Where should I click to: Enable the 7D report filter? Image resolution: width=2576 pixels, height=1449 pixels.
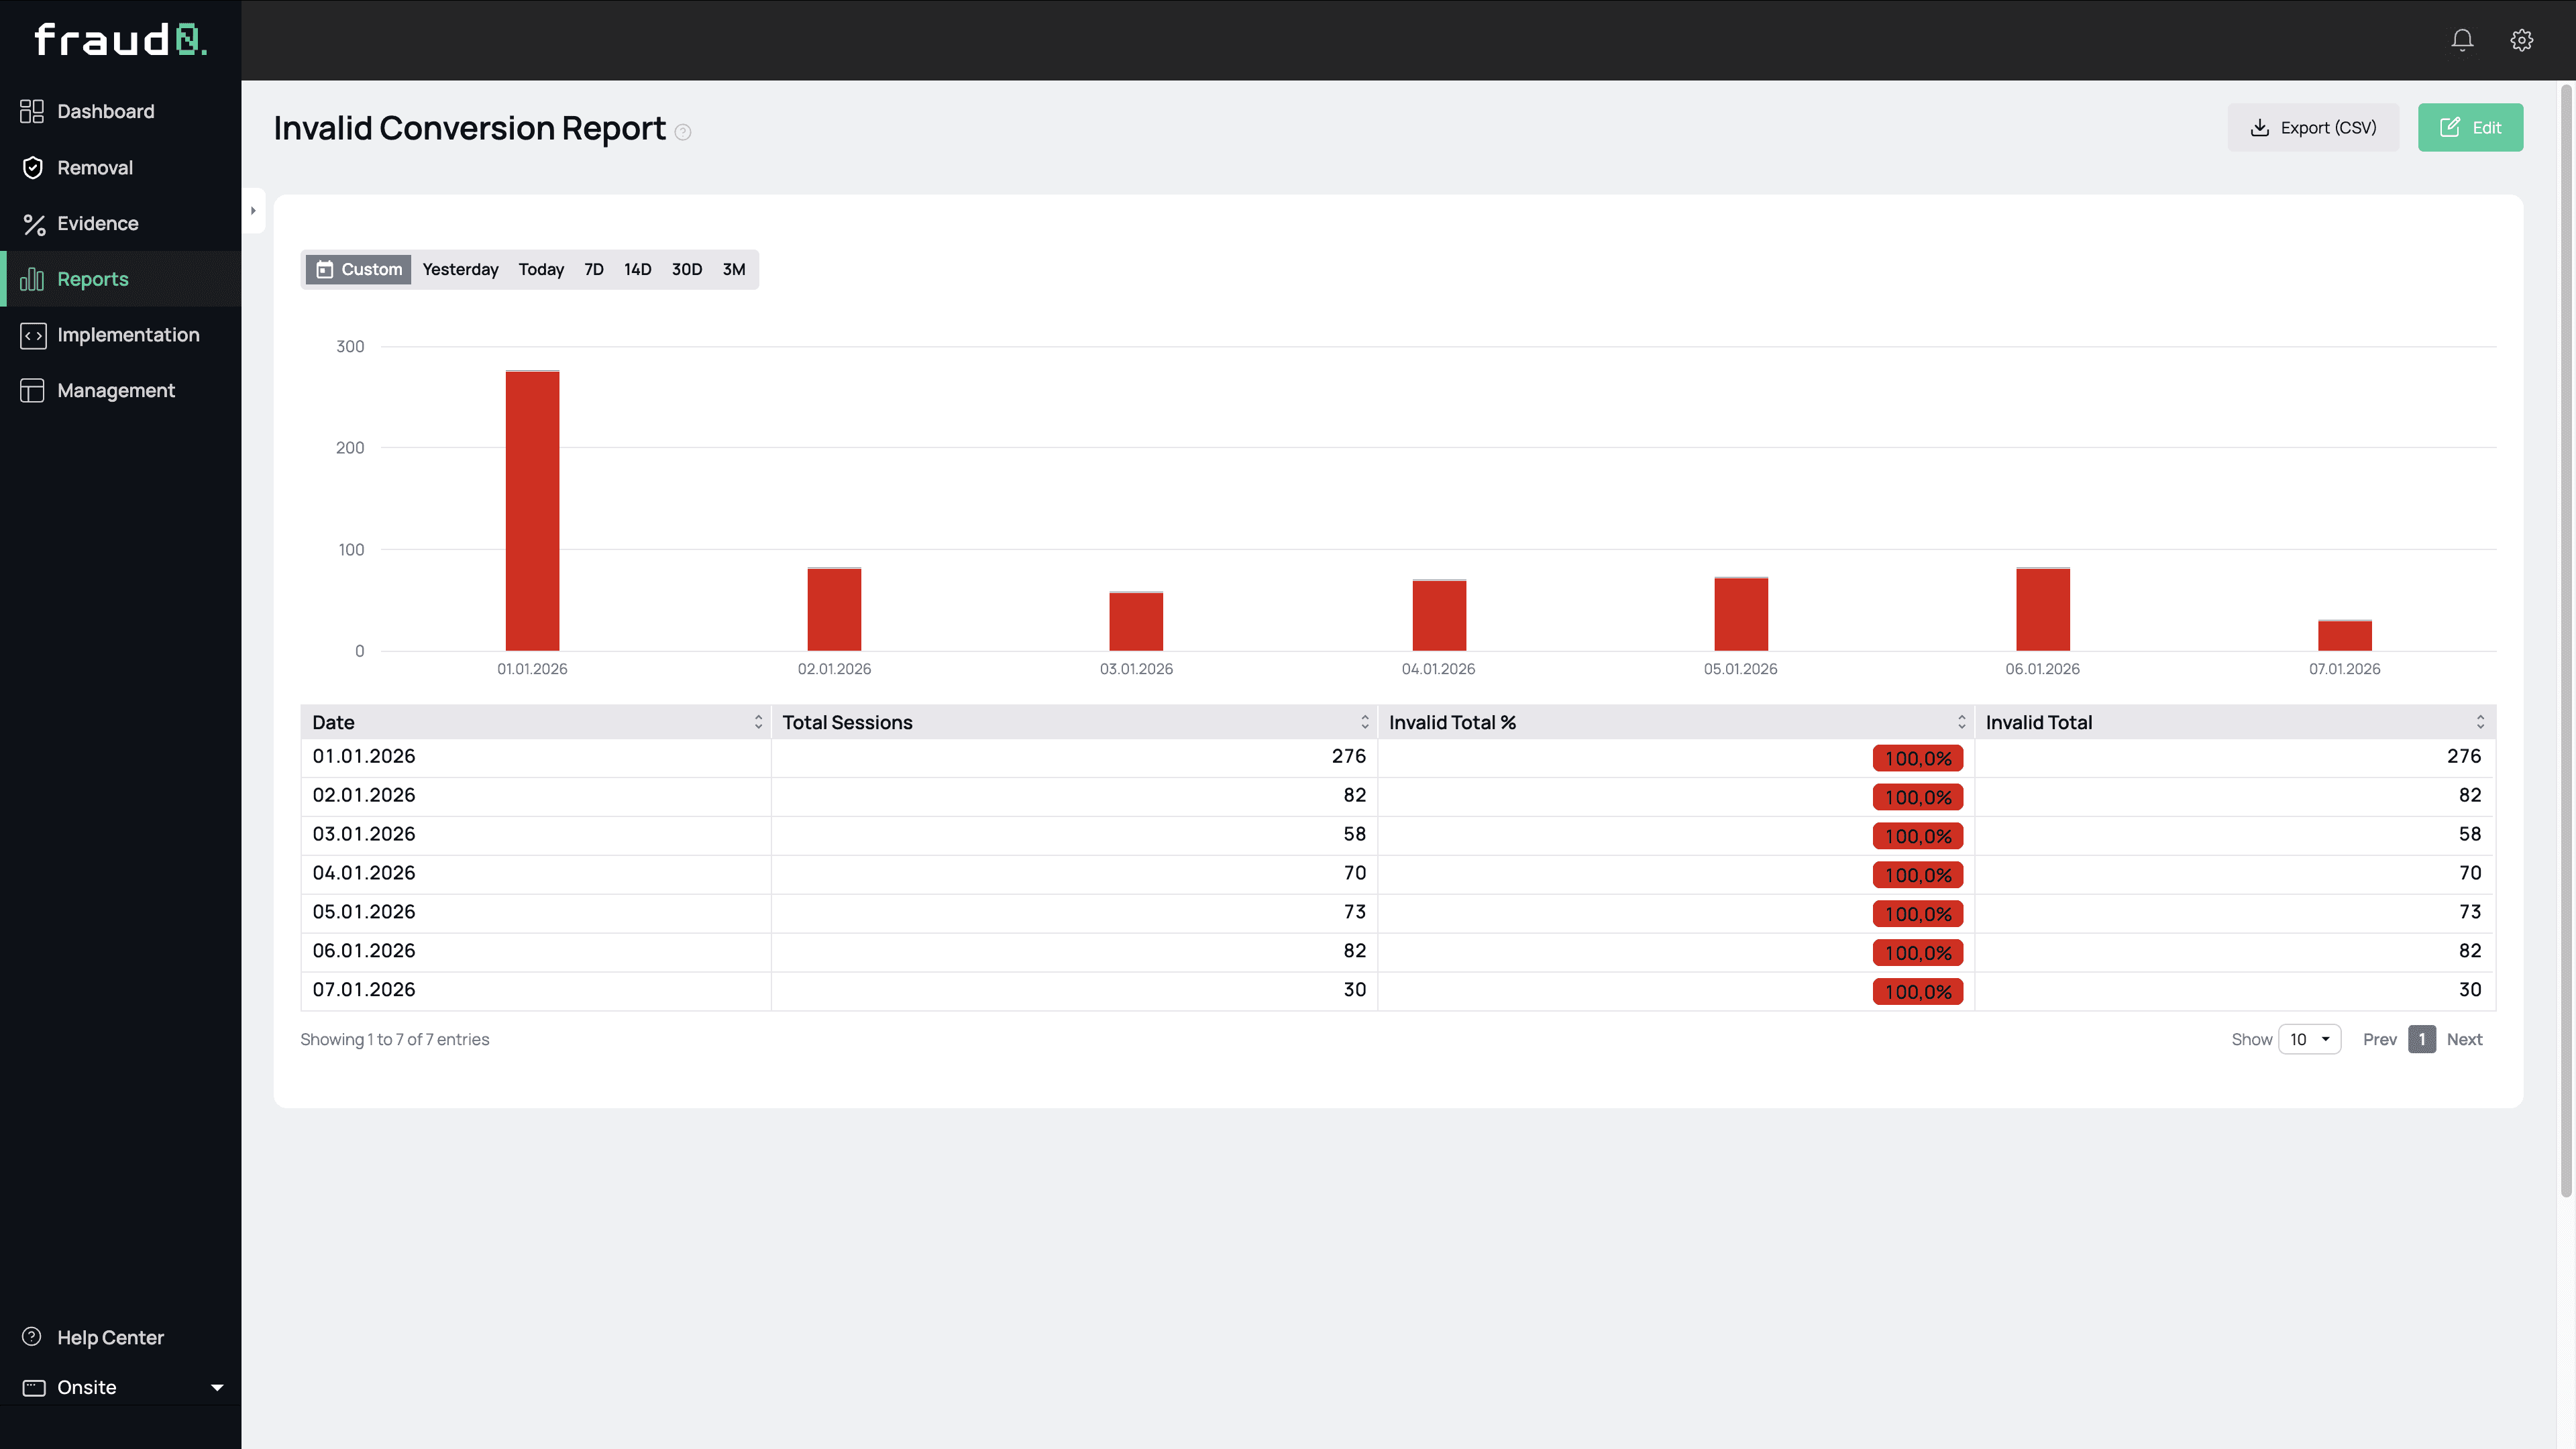coord(593,269)
